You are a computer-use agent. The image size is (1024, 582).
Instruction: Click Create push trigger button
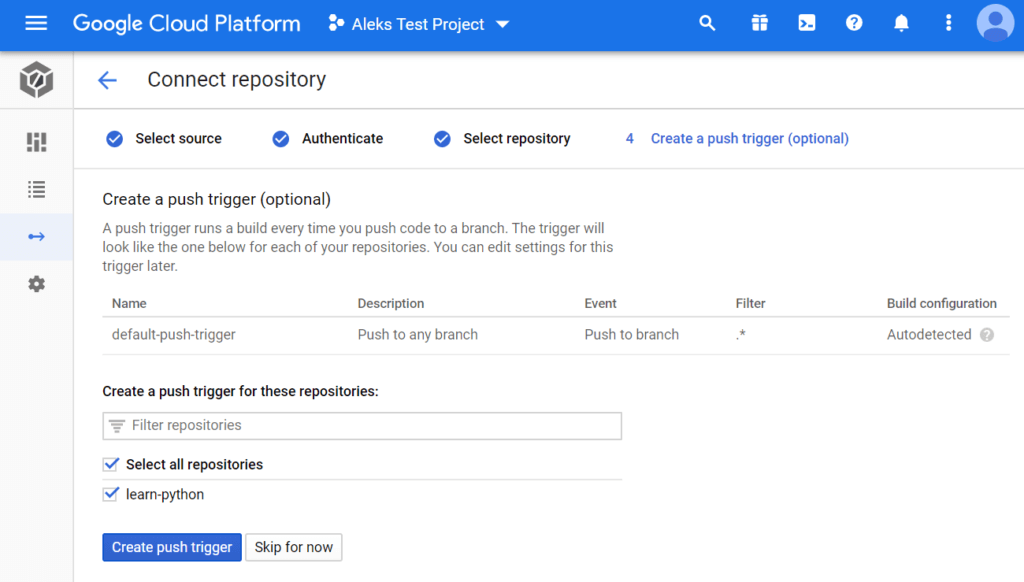172,547
